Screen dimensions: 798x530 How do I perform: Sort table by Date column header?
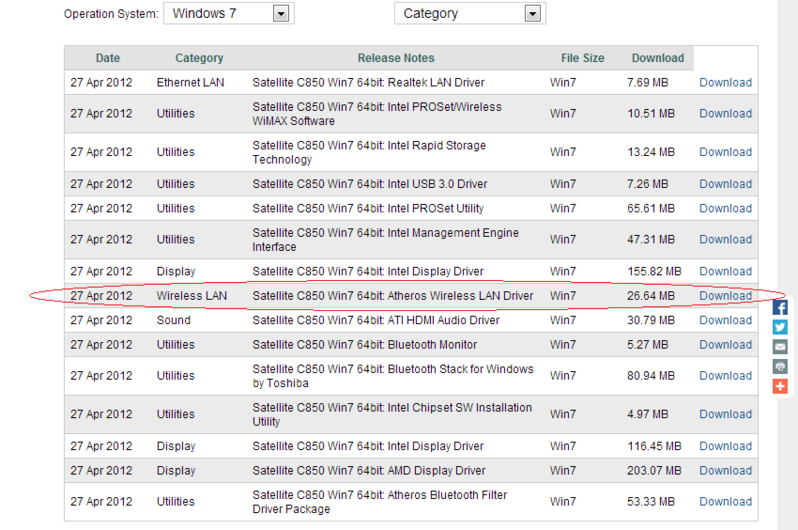pyautogui.click(x=108, y=58)
